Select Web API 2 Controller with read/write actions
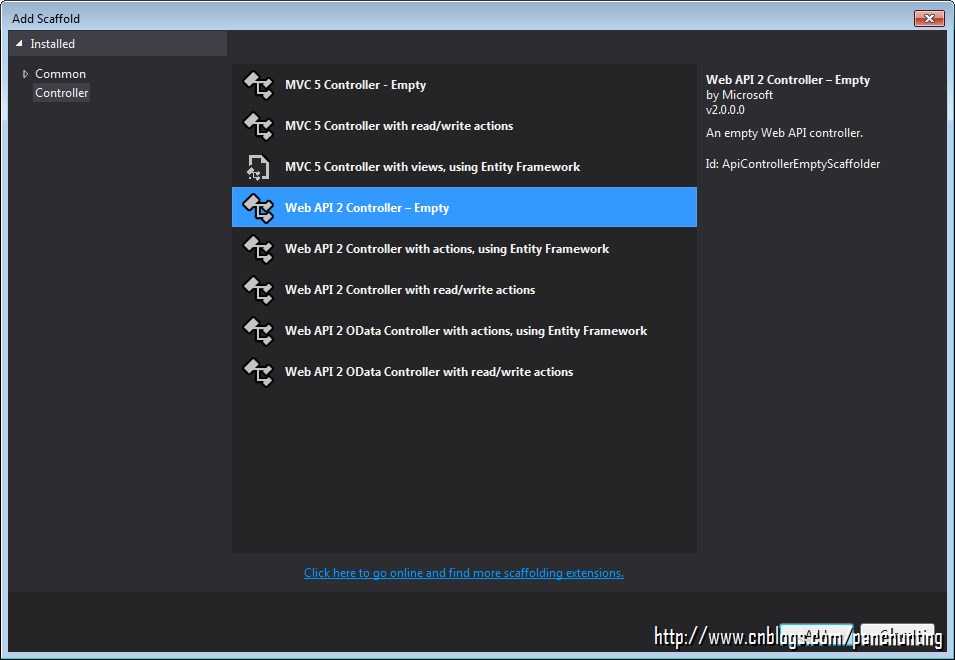 tap(464, 289)
